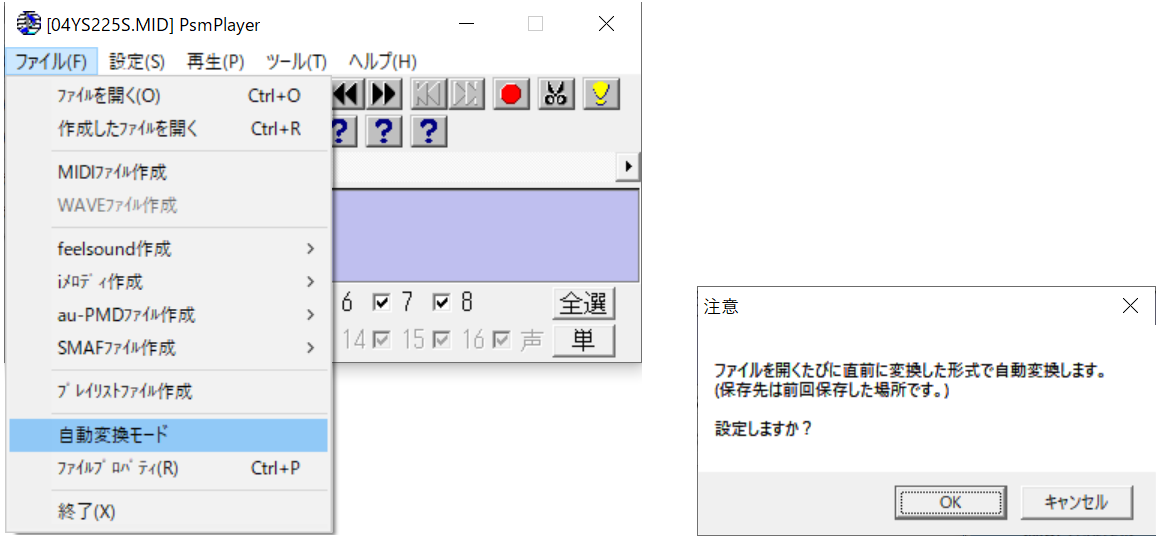This screenshot has width=1169, height=541.
Task: Open the 設定(S) menu
Action: (x=137, y=61)
